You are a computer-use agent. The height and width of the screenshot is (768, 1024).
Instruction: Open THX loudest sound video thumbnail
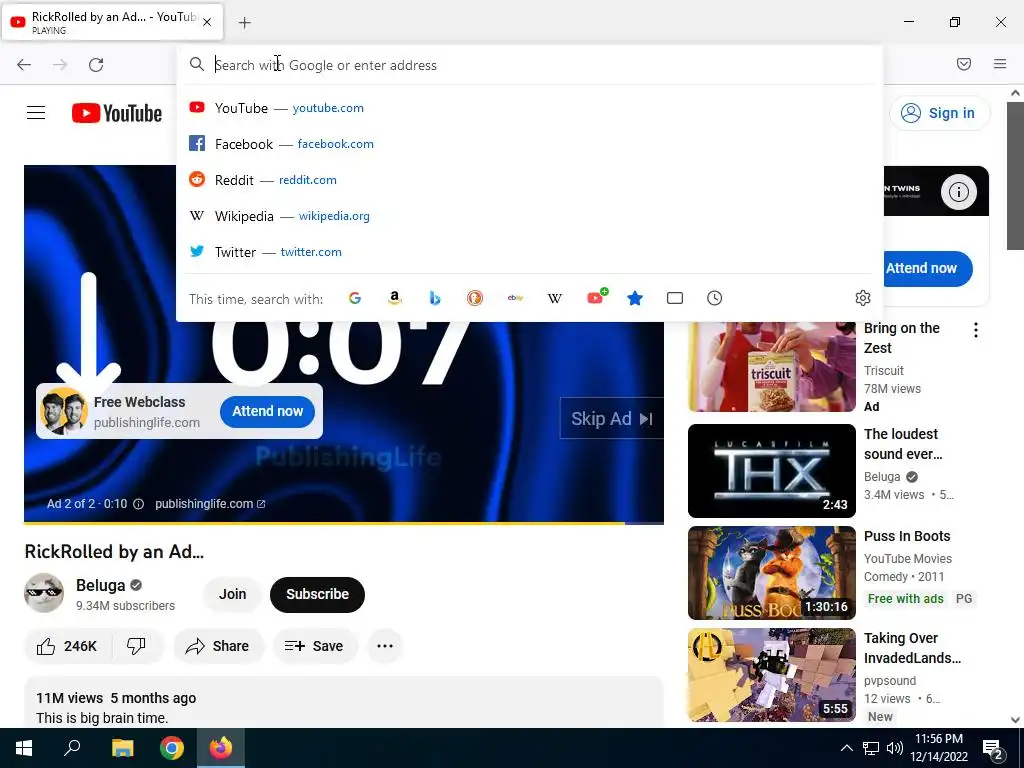(x=772, y=471)
